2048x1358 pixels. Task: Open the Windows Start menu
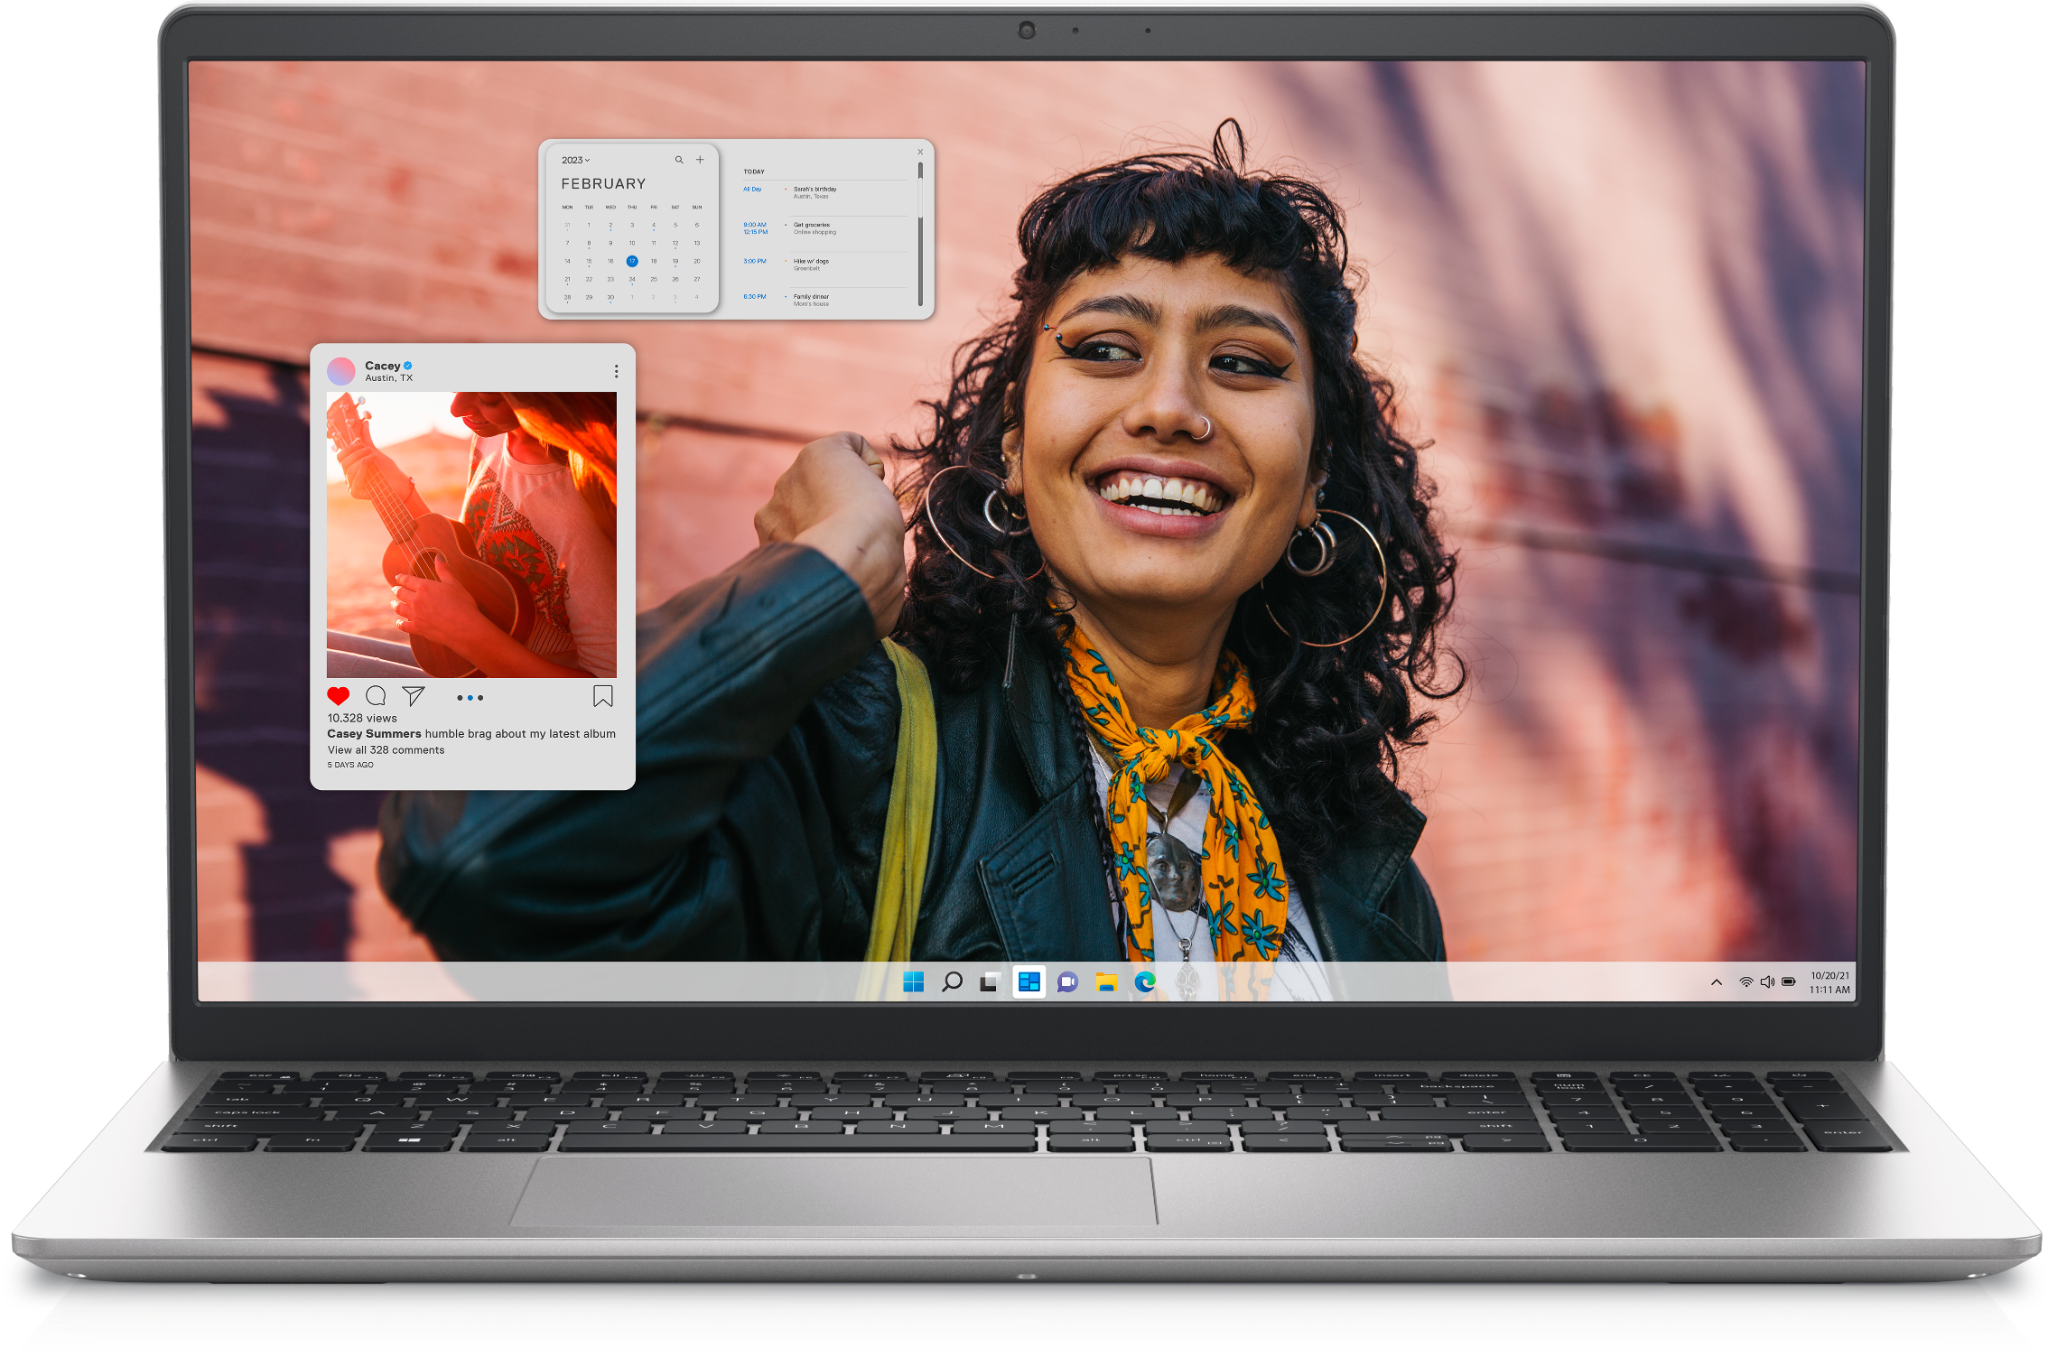913,982
